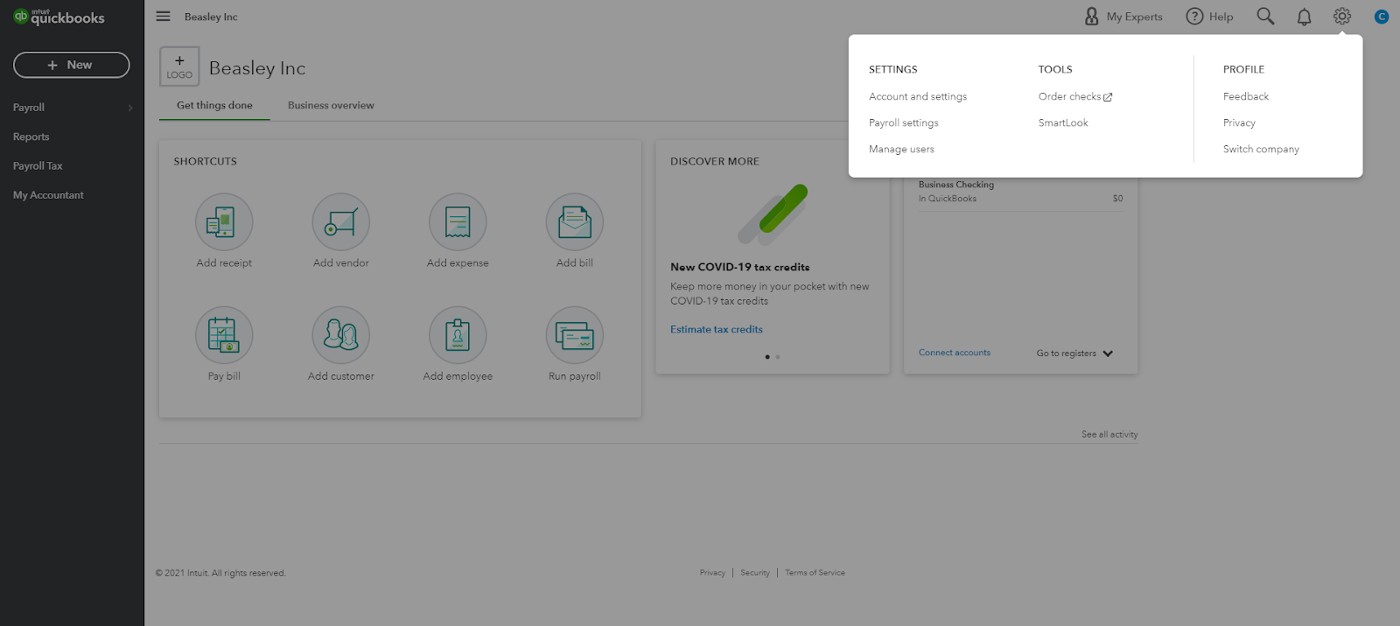Select the Add bill shortcut icon
Image resolution: width=1400 pixels, height=626 pixels.
click(575, 221)
